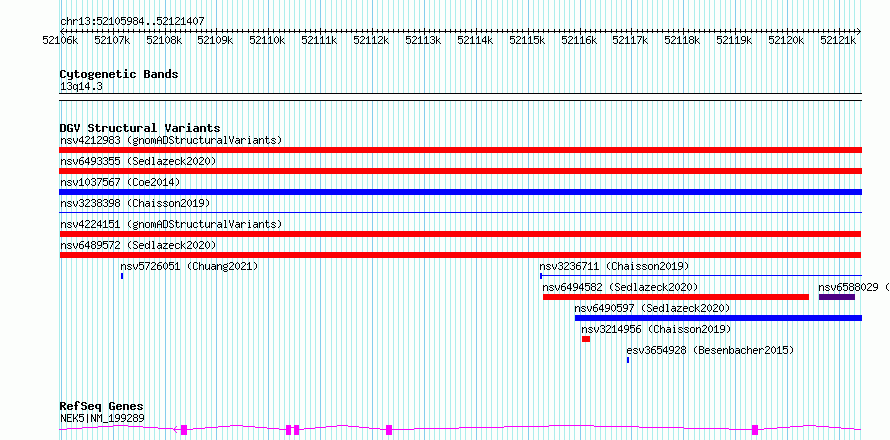Screen dimensions: 890x440
Task: Click the 52106k ruler label
Action: pyautogui.click(x=60, y=41)
